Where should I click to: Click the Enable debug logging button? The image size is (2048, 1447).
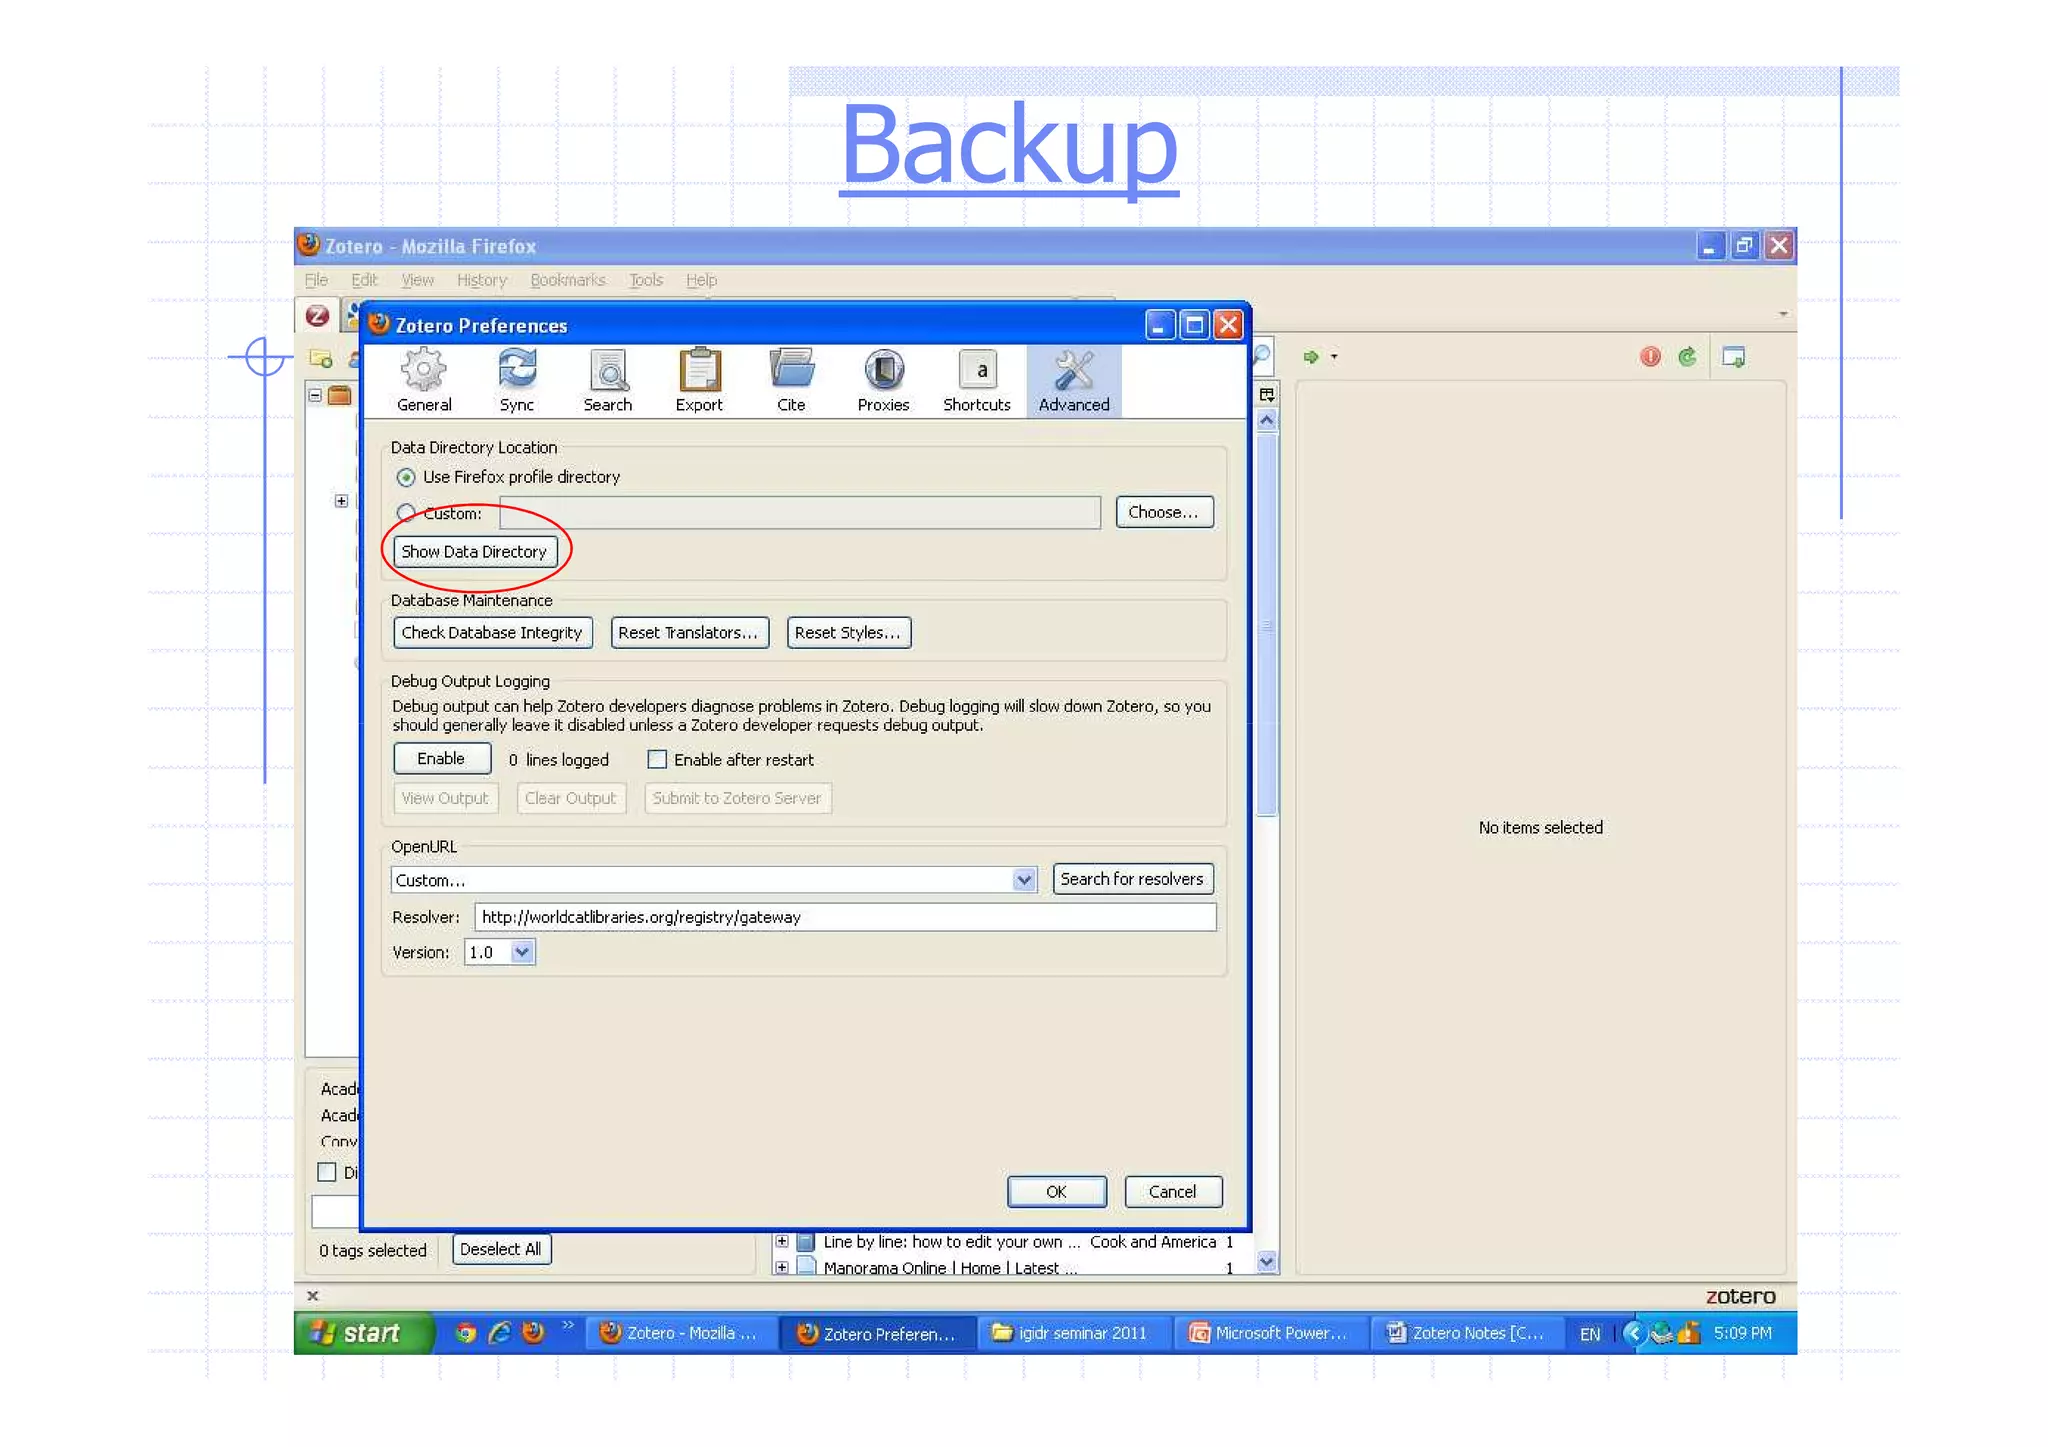coord(441,759)
